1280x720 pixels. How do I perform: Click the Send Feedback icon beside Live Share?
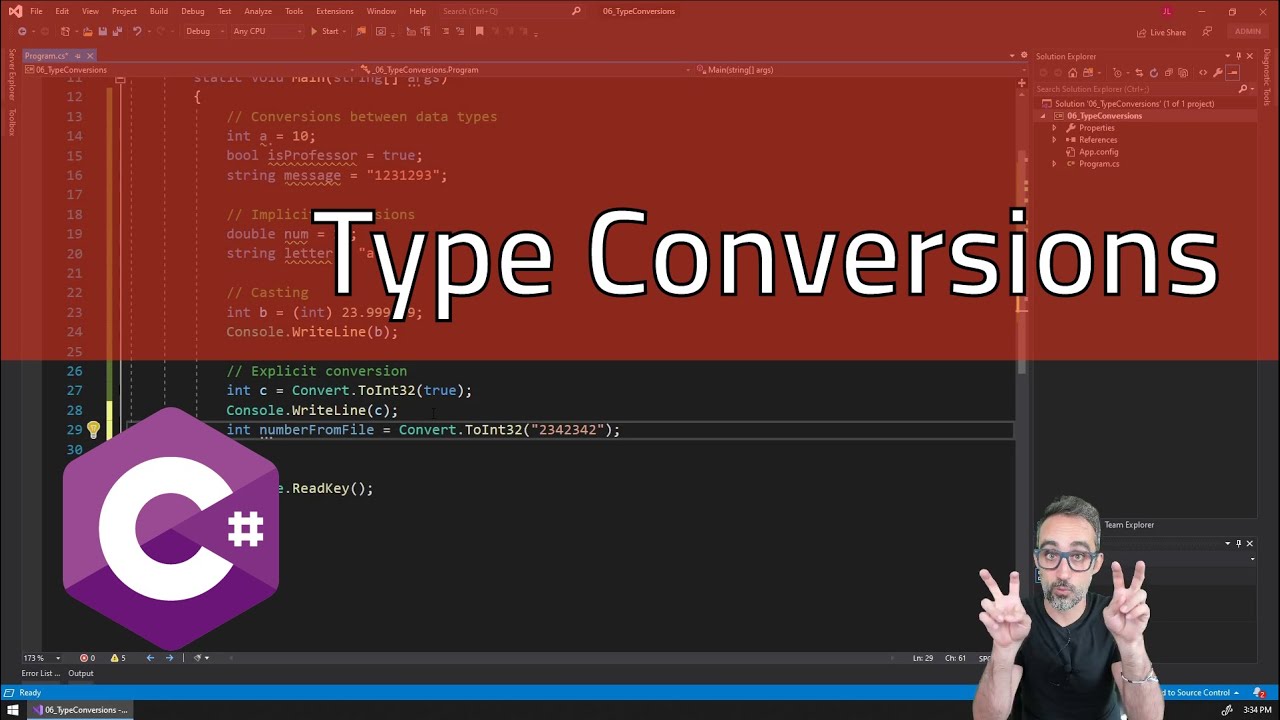point(1206,32)
